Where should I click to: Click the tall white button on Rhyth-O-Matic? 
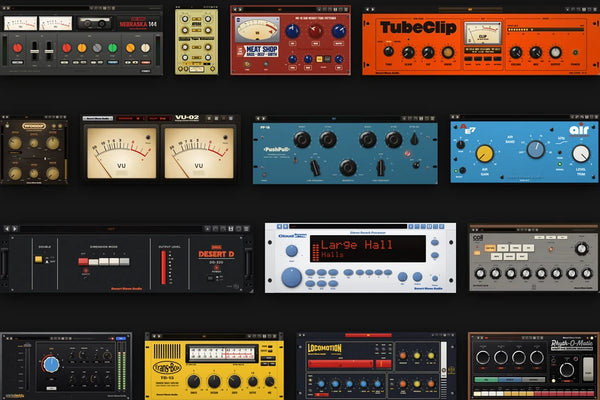[x=588, y=369]
